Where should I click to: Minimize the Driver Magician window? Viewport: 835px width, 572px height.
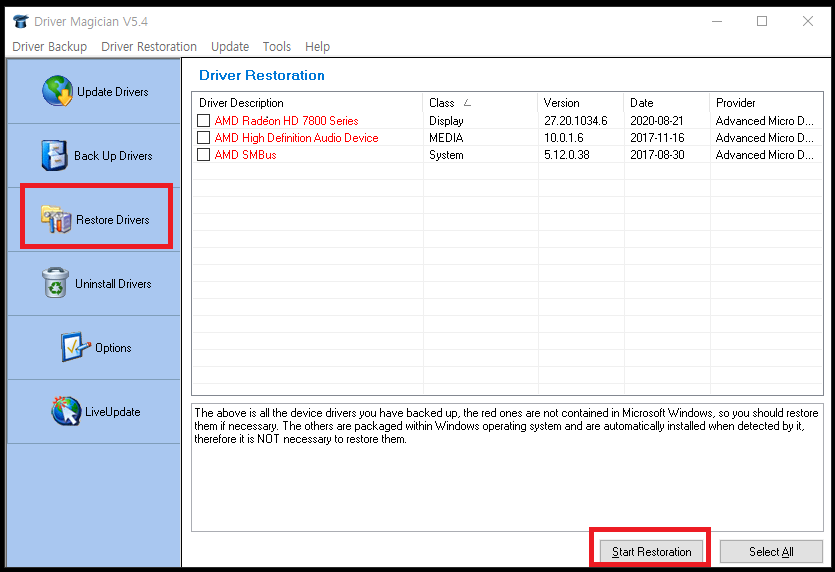point(717,21)
